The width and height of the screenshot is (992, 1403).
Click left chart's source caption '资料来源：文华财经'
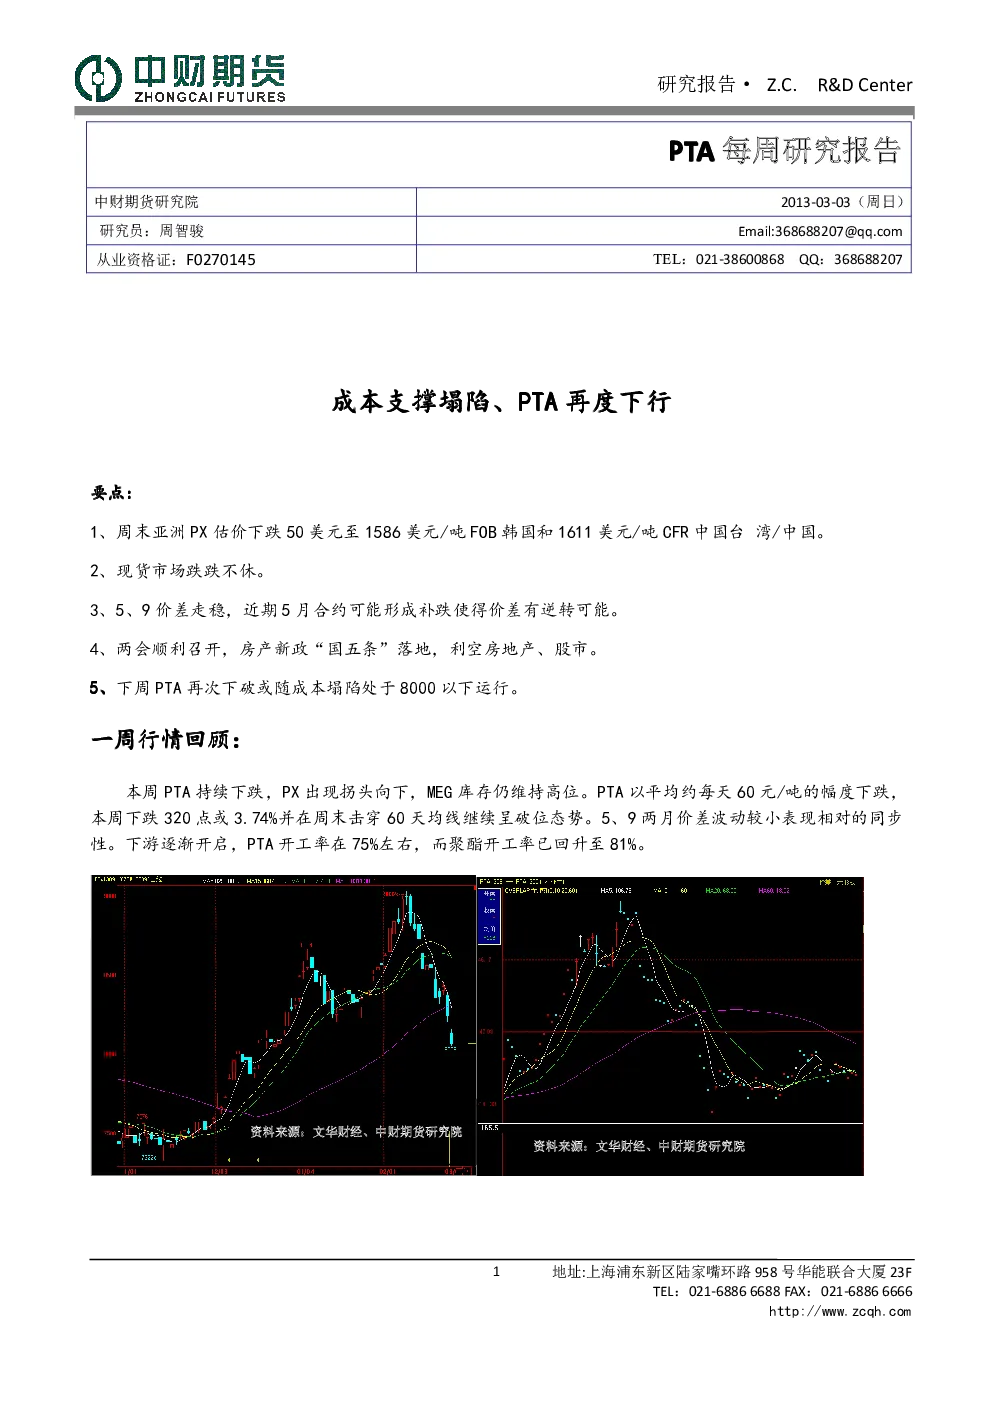click(356, 1132)
